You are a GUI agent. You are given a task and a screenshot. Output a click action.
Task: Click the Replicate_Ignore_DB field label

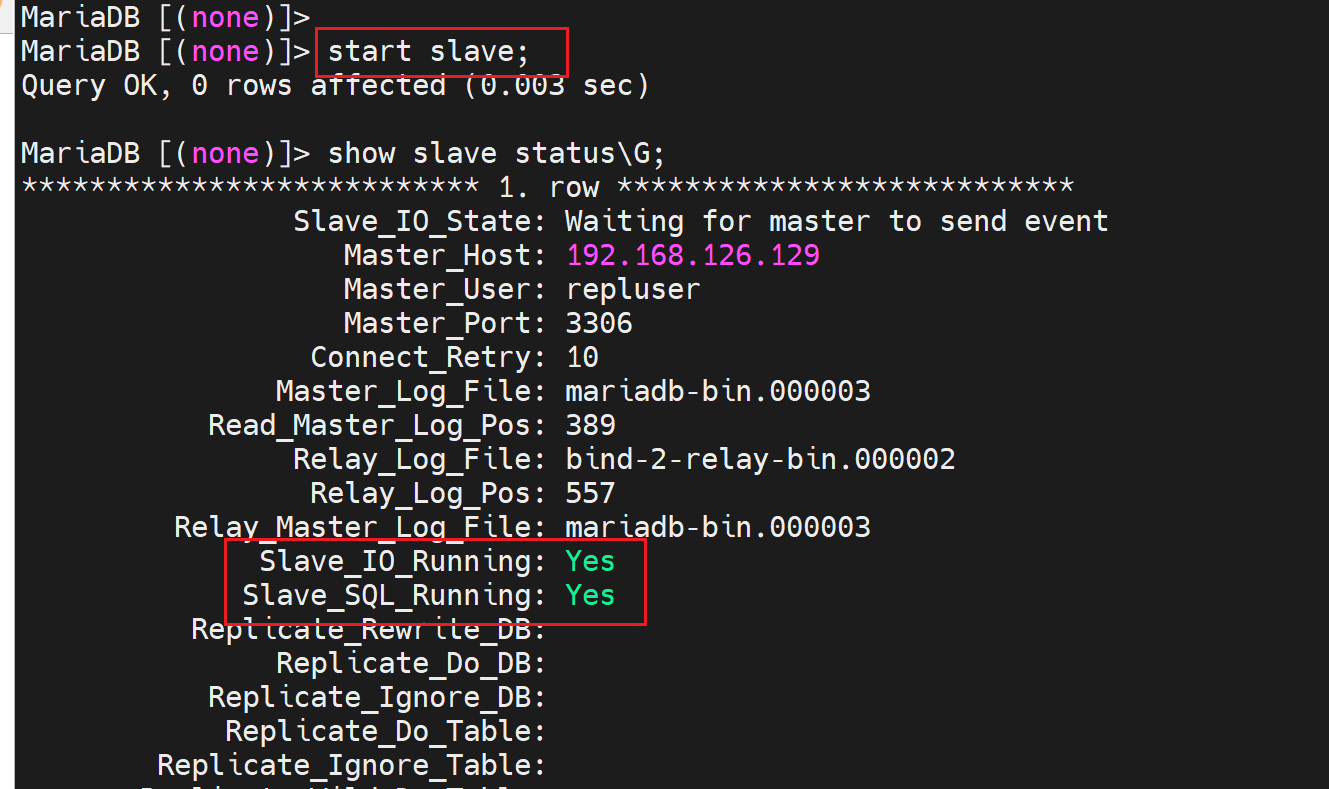pos(376,697)
